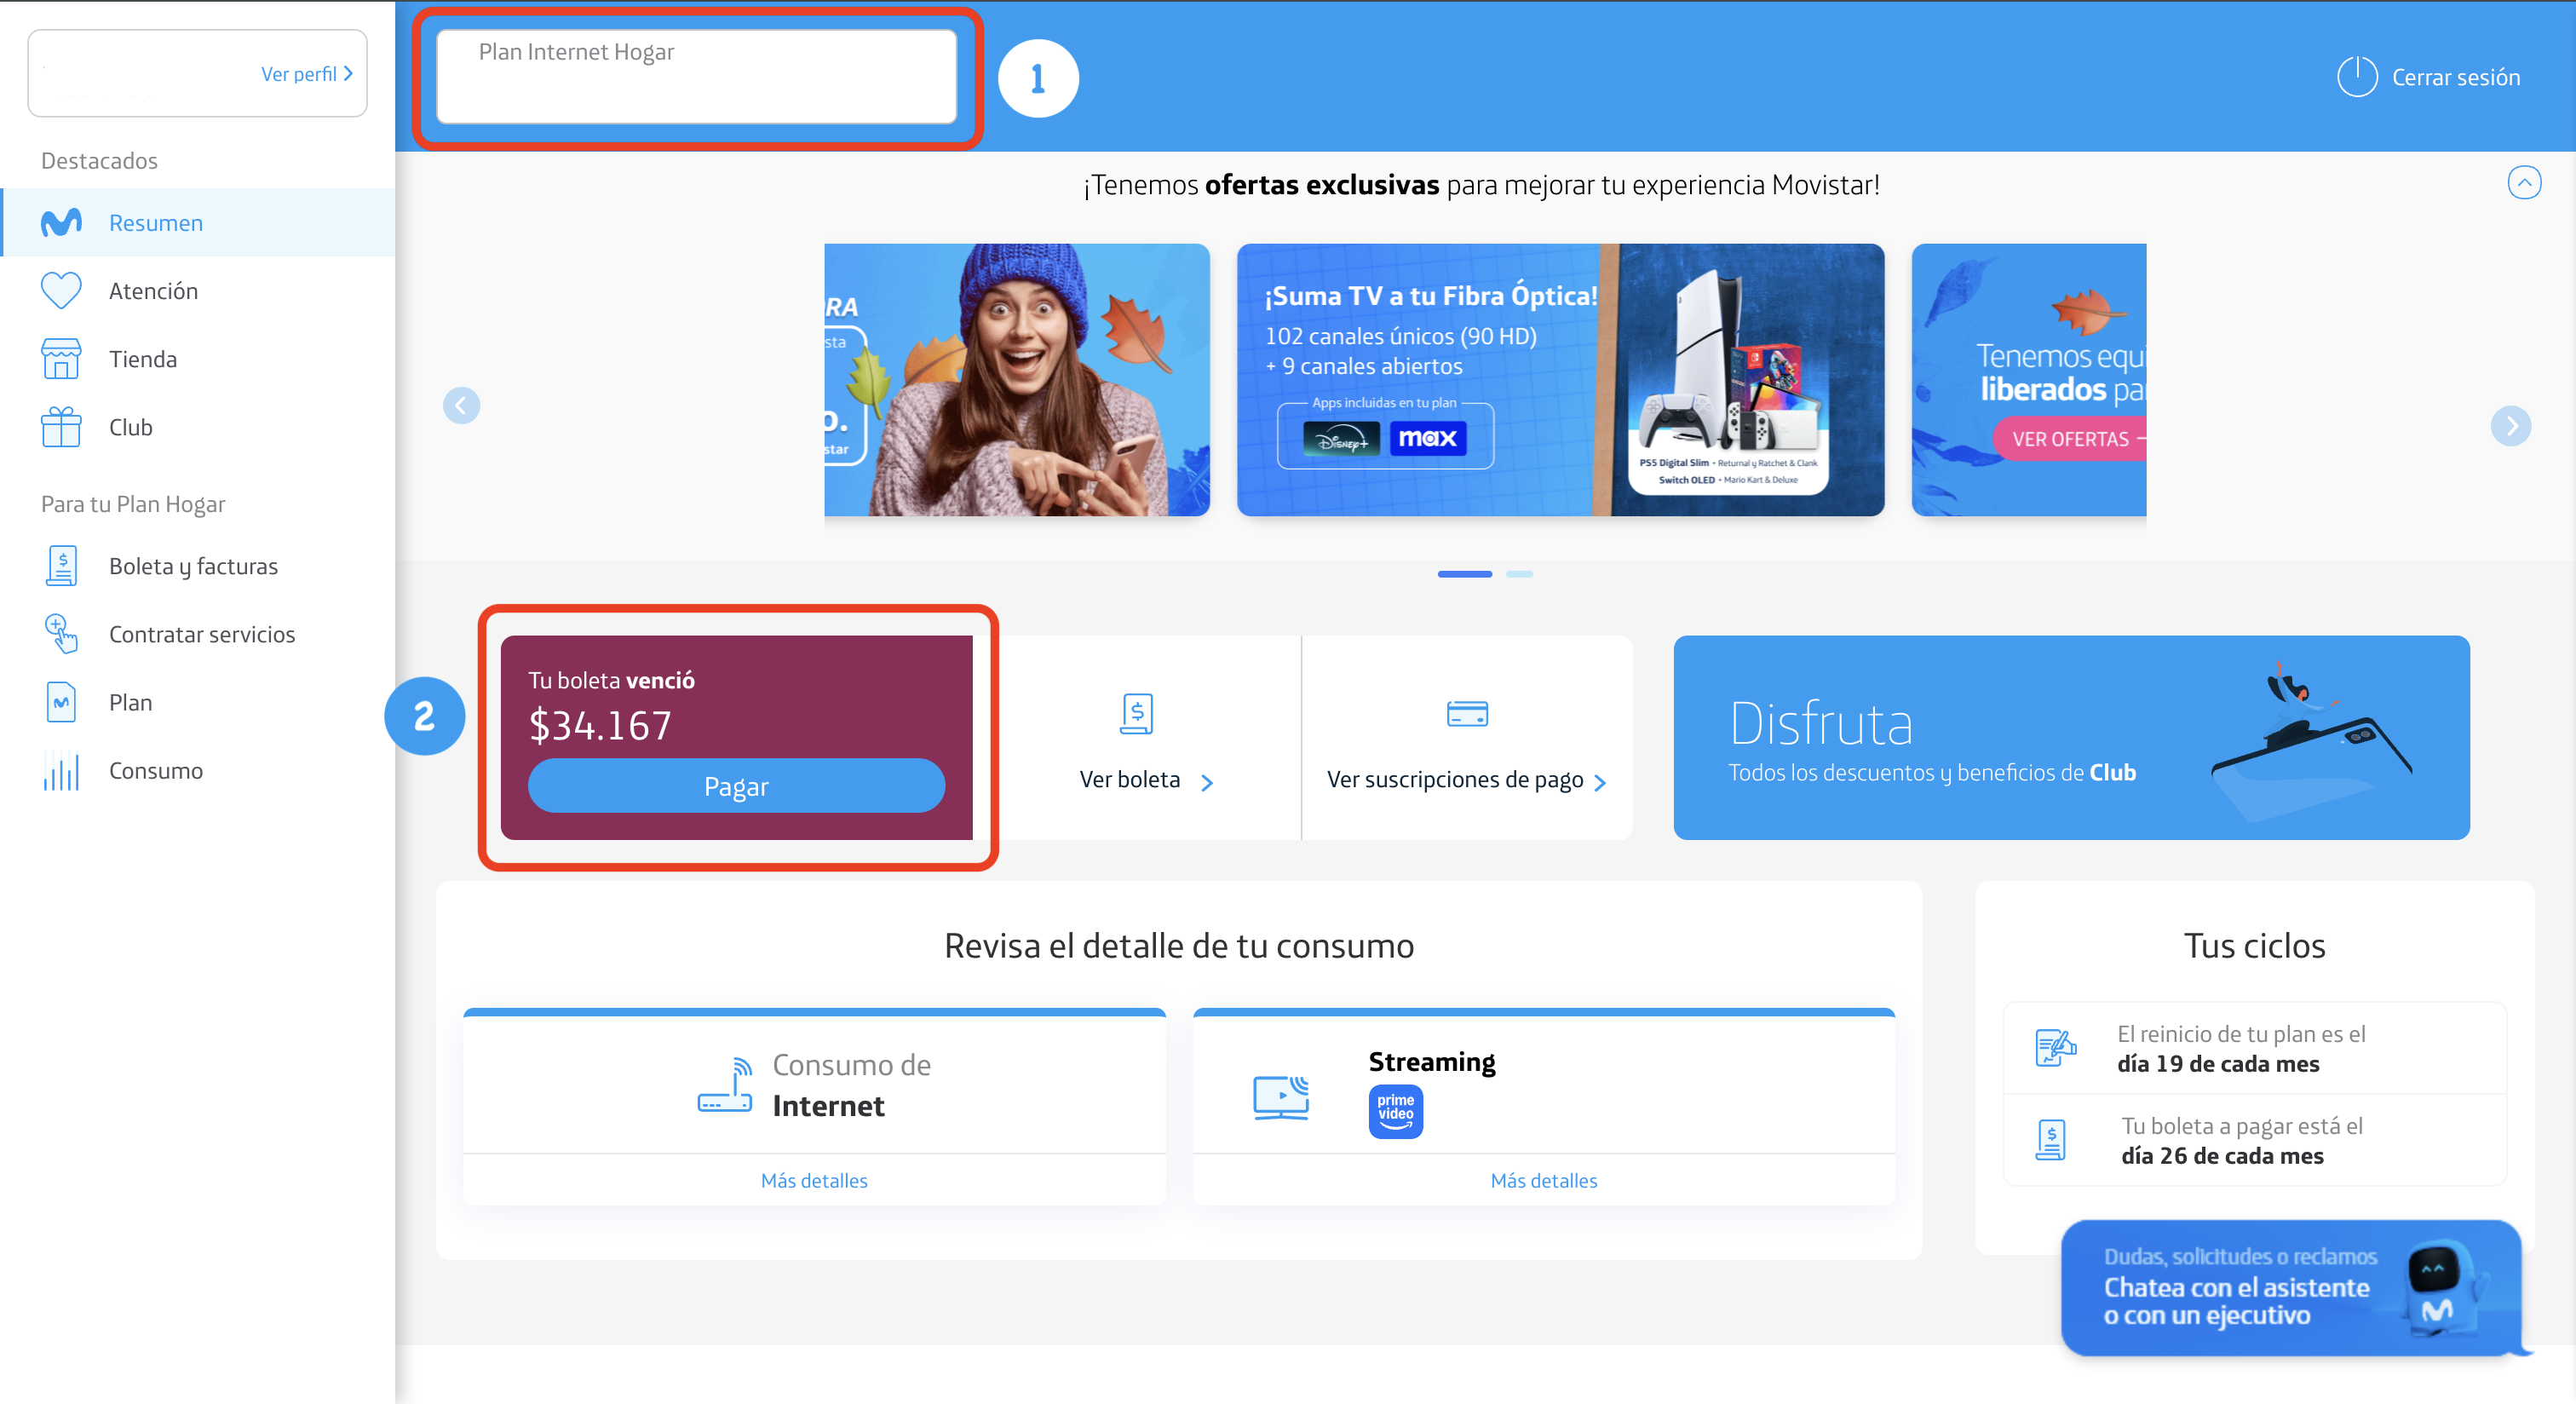This screenshot has height=1404, width=2576.
Task: Click the bar chart Consumo icon
Action: pyautogui.click(x=61, y=770)
